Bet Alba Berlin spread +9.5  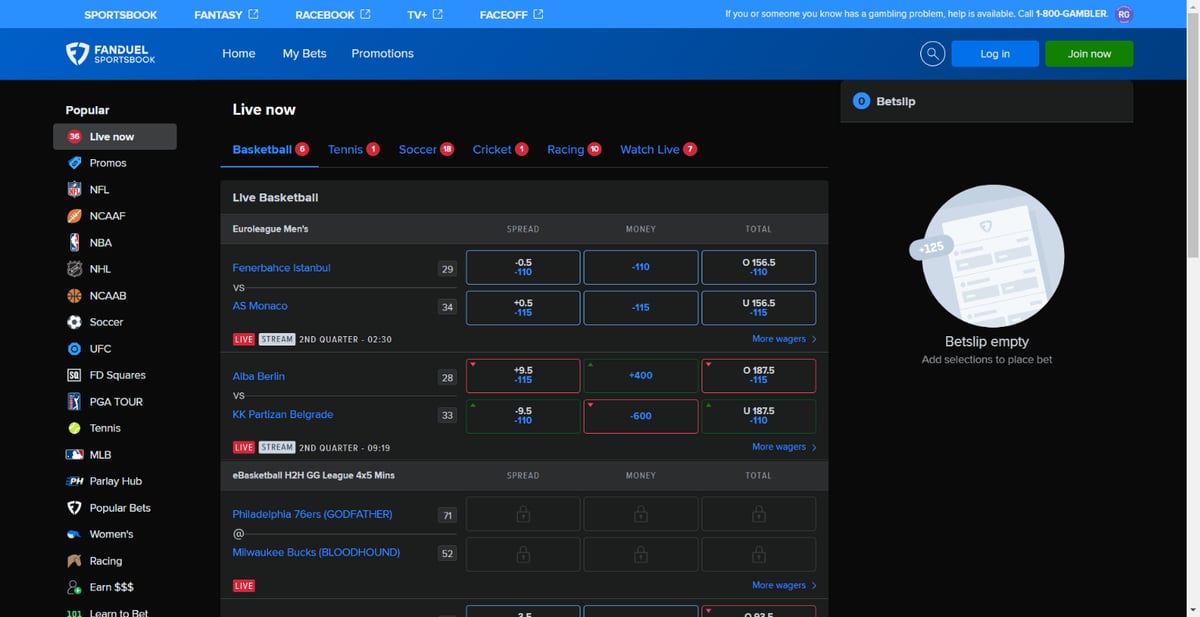523,375
